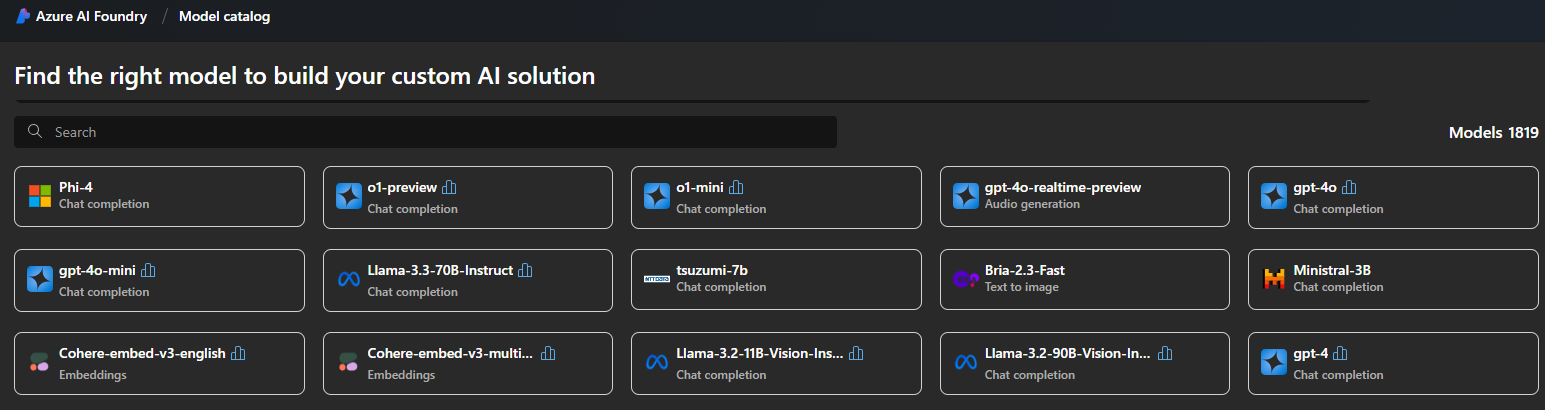This screenshot has height=410, width=1545.
Task: Select the Ministral-3B model card
Action: click(1393, 279)
